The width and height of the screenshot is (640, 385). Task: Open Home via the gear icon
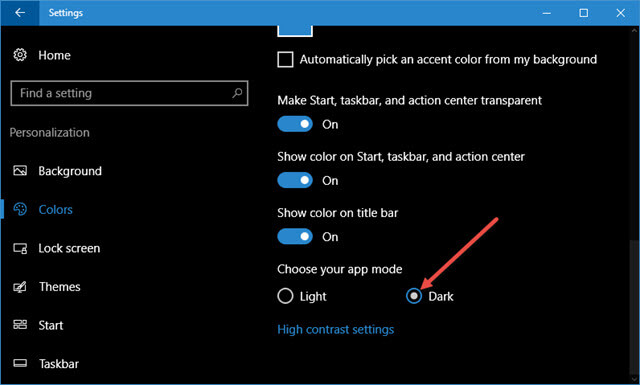20,55
